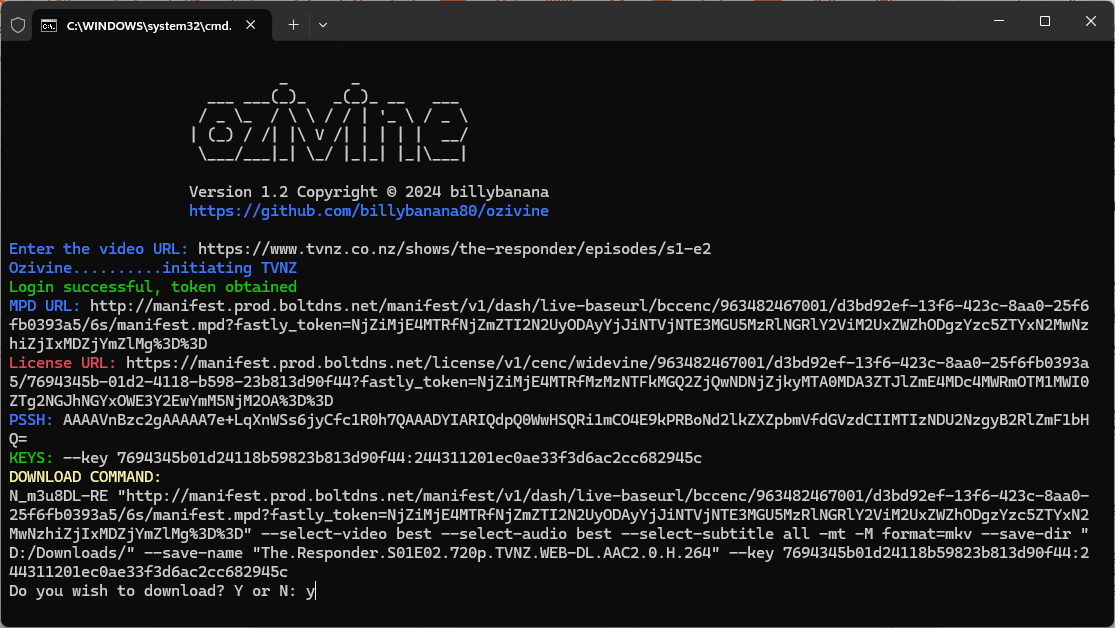1115x628 pixels.
Task: Click the 'KEYS:' label
Action: tap(31, 458)
